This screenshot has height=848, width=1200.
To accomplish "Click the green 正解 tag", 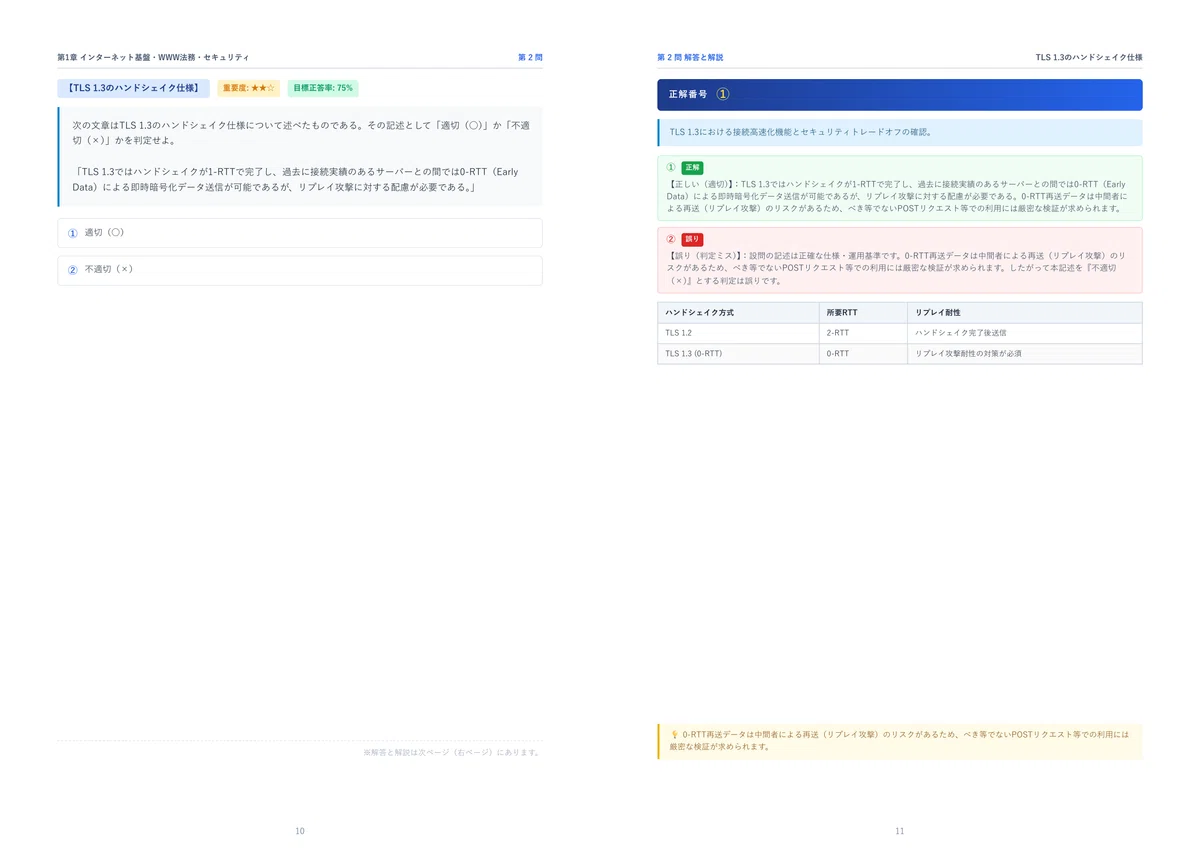I will 693,168.
